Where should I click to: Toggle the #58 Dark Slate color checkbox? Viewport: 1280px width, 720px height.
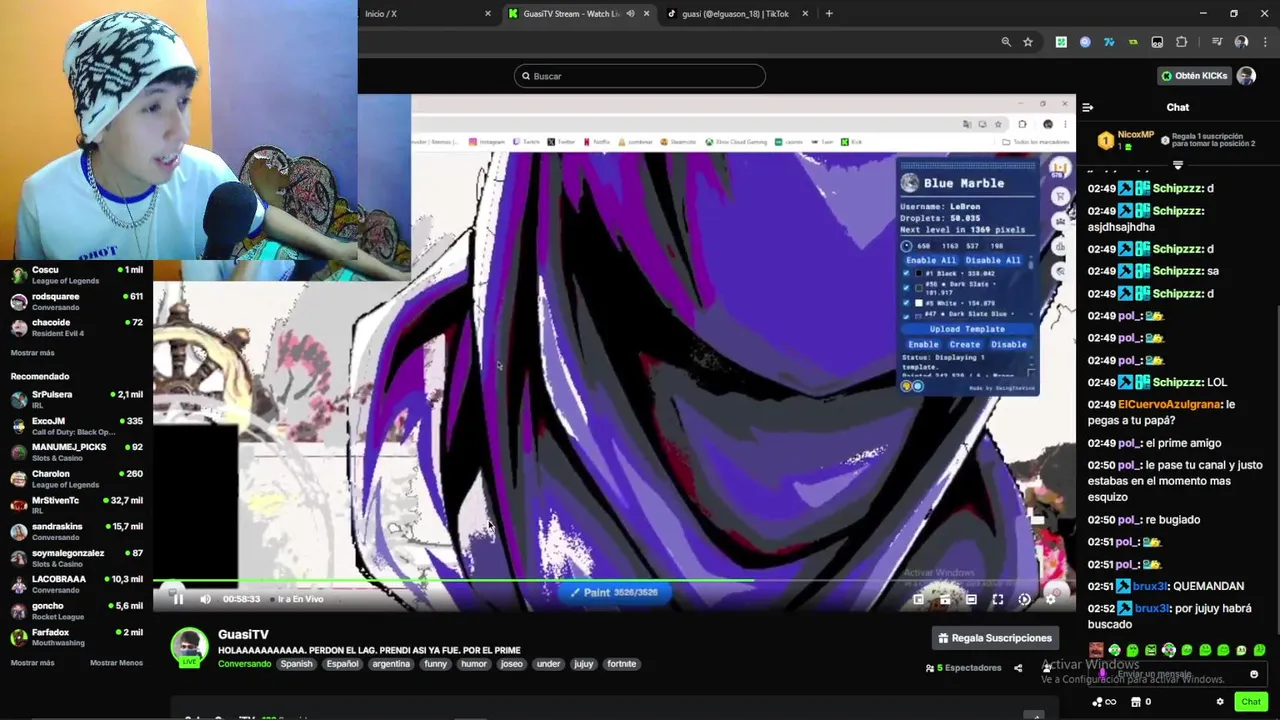click(x=907, y=287)
